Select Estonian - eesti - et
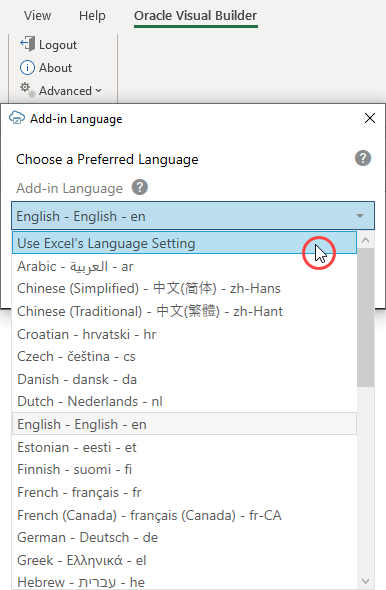The height and width of the screenshot is (590, 386). tap(184, 447)
